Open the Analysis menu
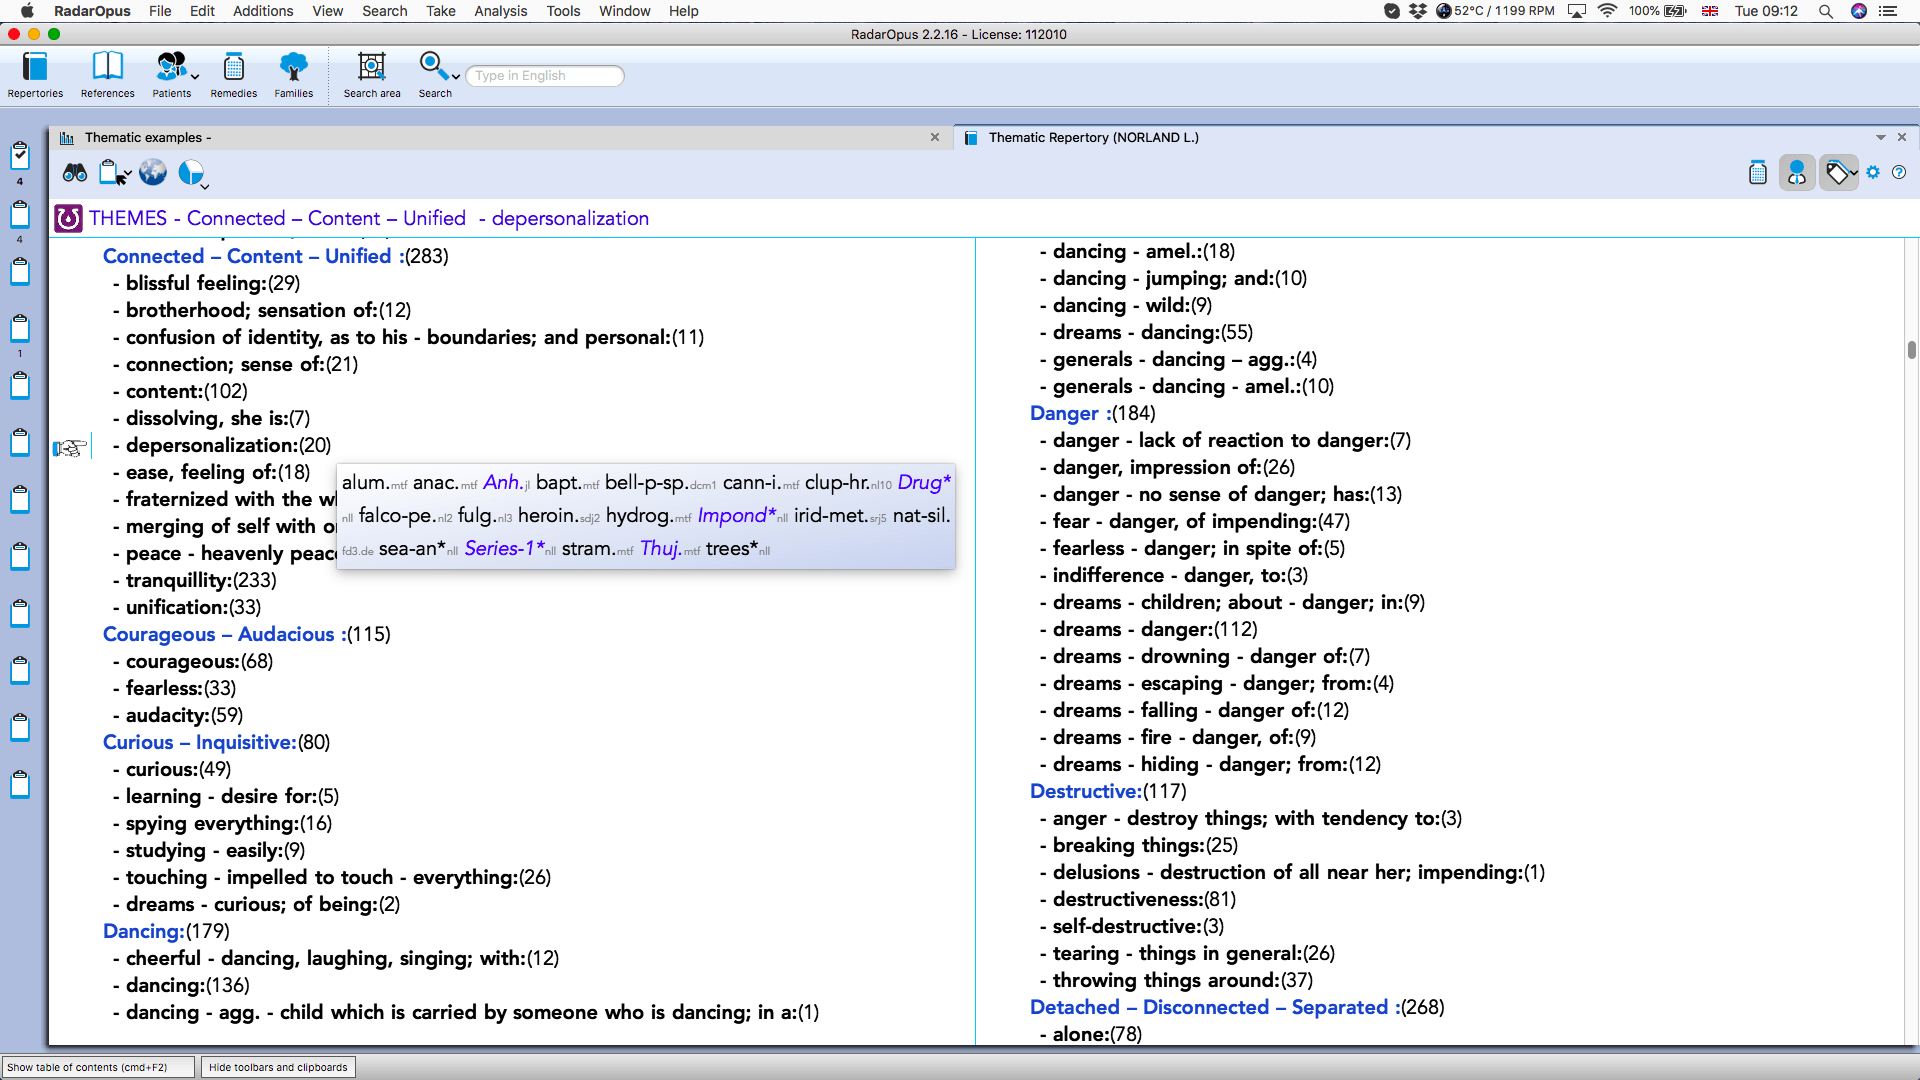This screenshot has height=1080, width=1920. [x=501, y=11]
